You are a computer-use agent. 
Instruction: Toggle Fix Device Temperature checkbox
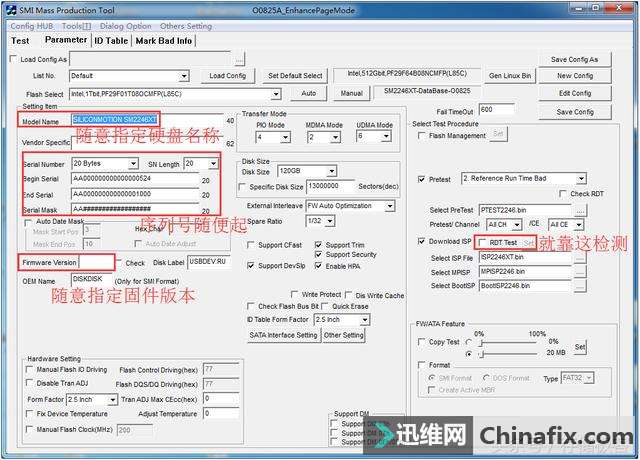click(x=29, y=414)
